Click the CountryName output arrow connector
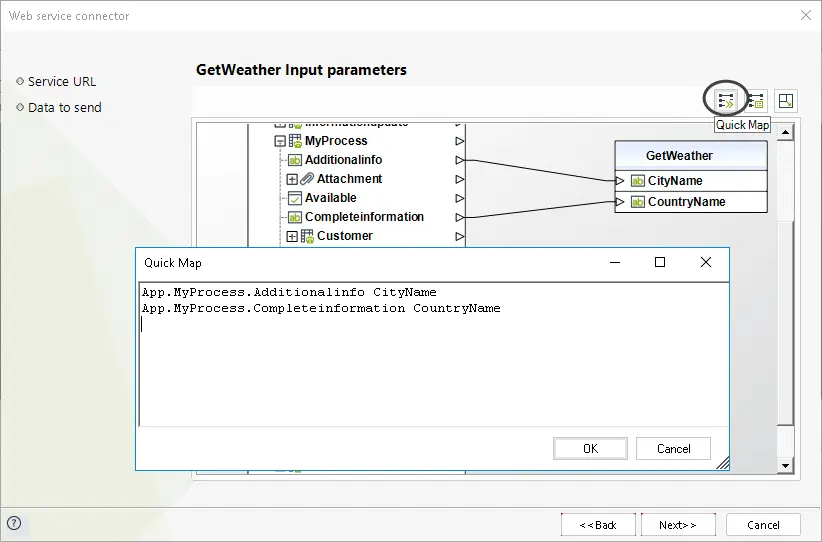Screen dimensions: 822x542 620,202
